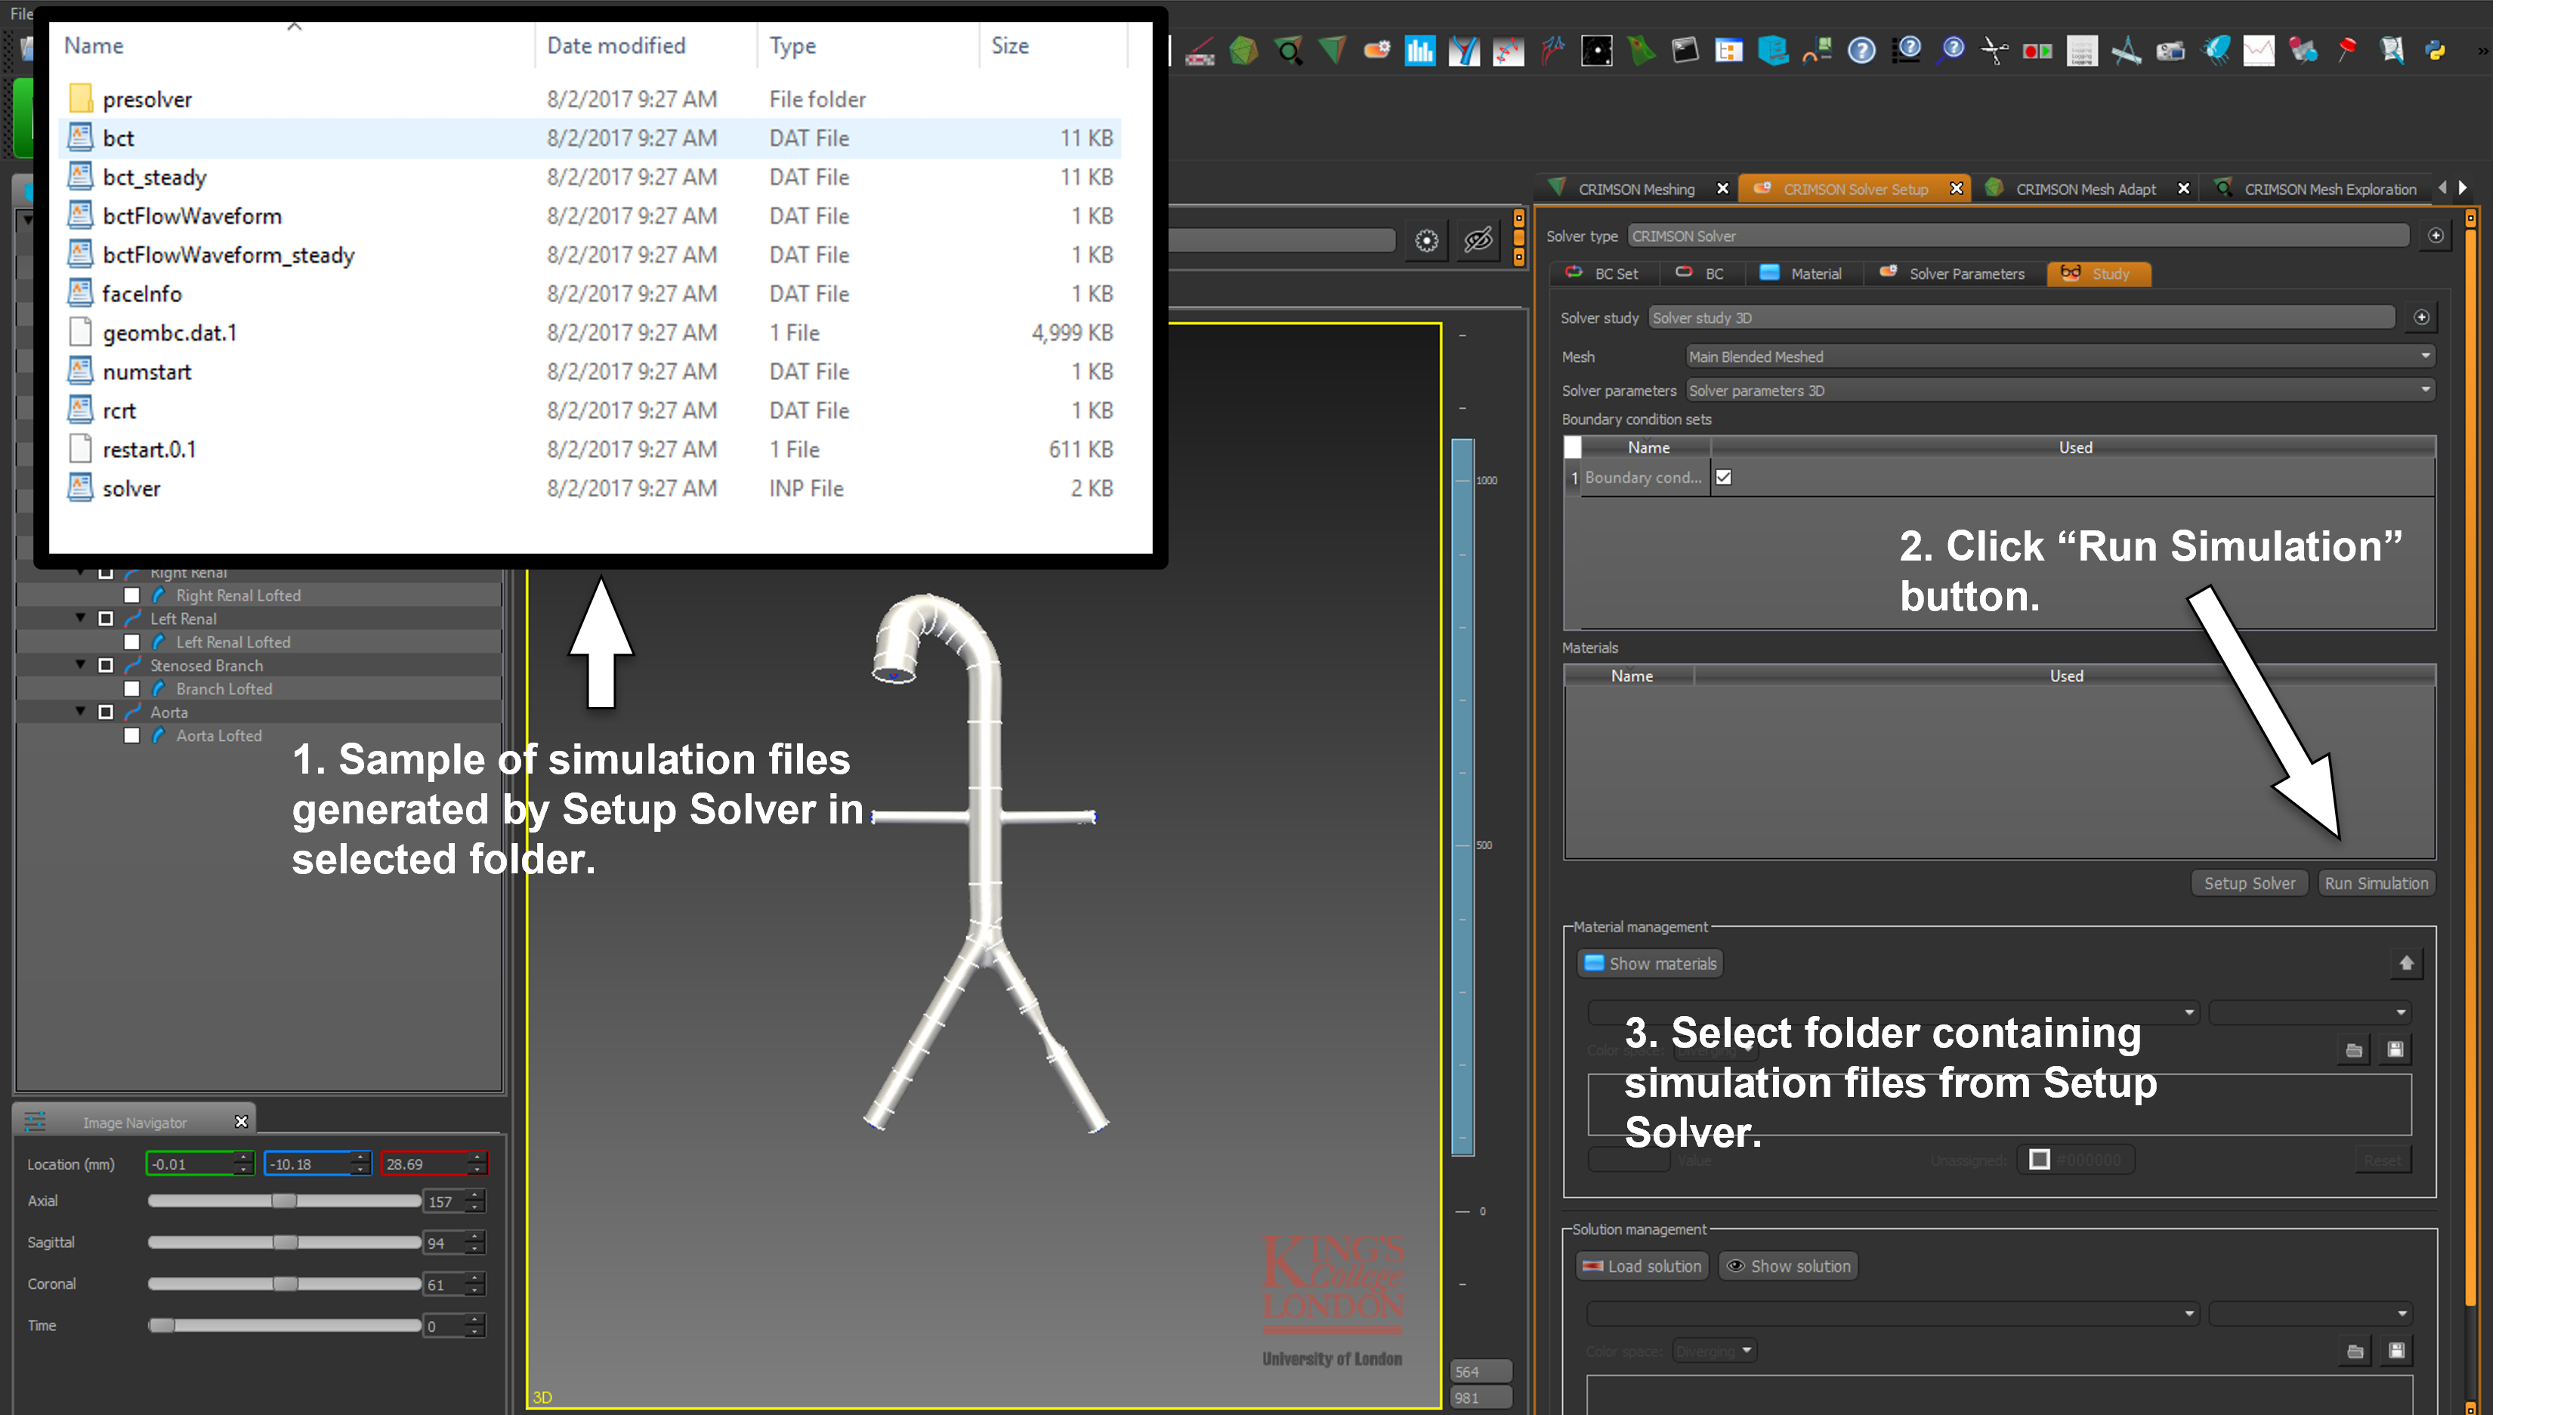This screenshot has height=1415, width=2576.
Task: Click the scissors clipping tool icon
Action: 1994,50
